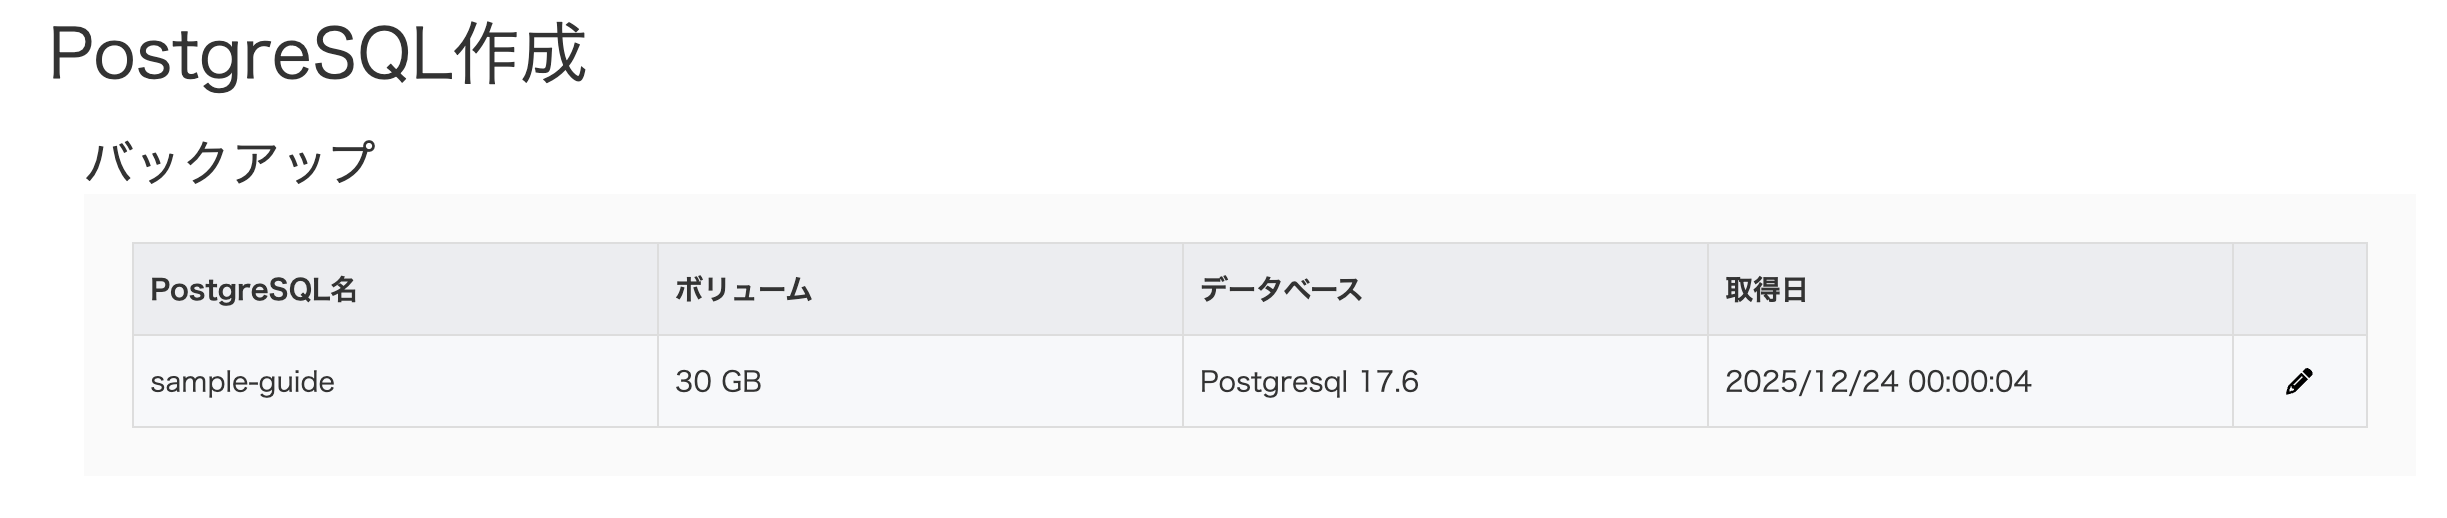
Task: Click the 名 character in the first column header
Action: tap(343, 290)
